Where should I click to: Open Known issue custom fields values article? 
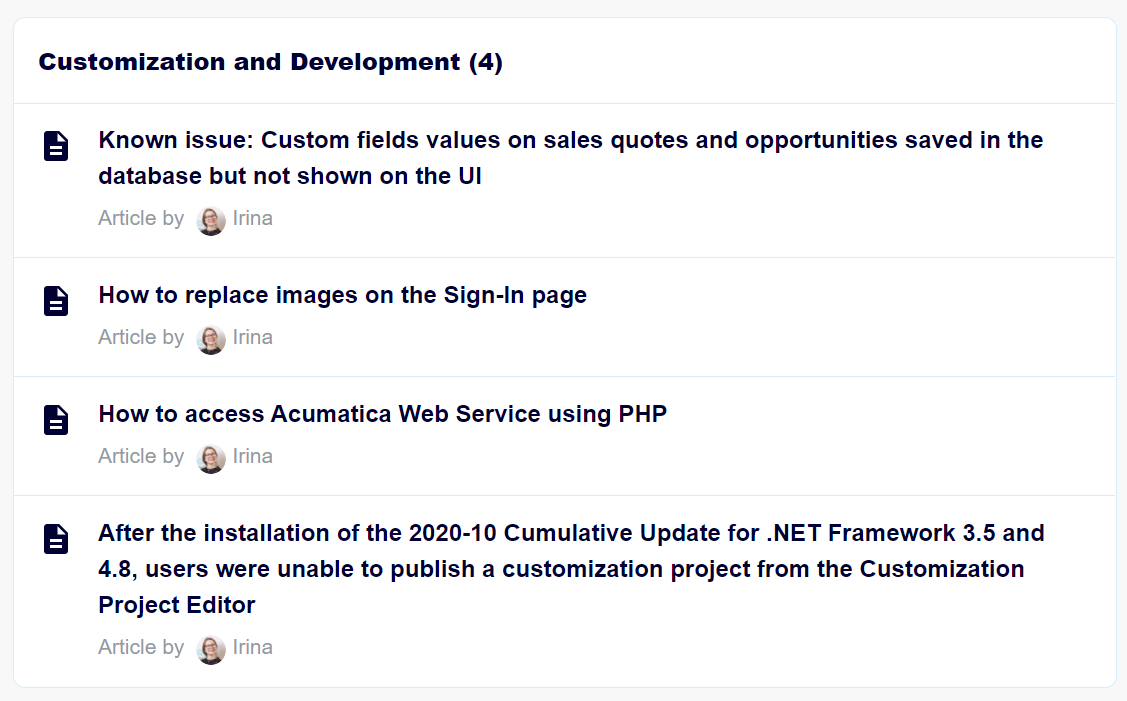[571, 157]
